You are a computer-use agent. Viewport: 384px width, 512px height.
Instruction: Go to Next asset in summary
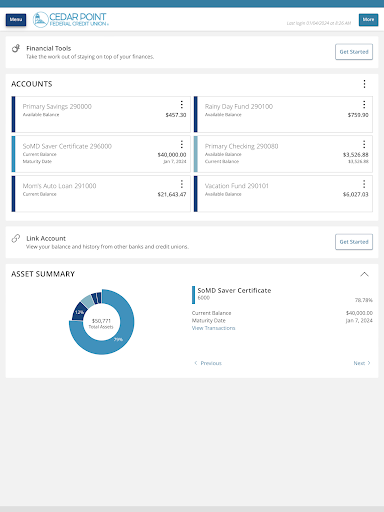(362, 363)
